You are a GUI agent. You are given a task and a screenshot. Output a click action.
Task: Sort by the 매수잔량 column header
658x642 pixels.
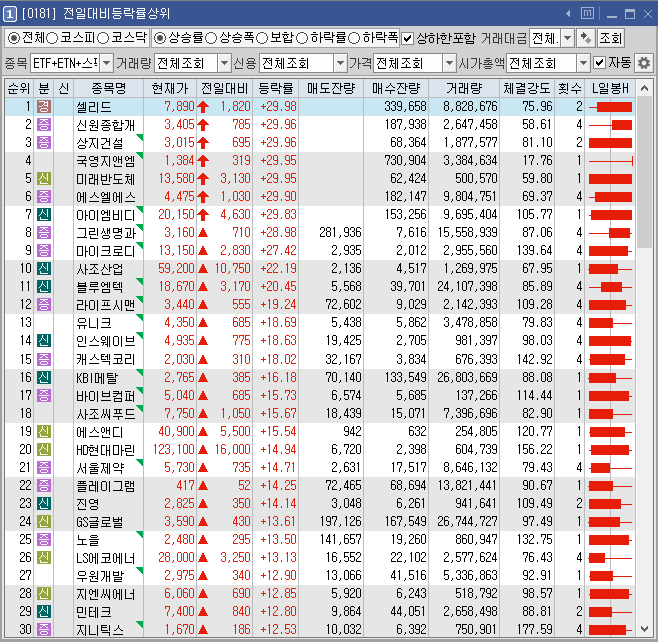(396, 88)
